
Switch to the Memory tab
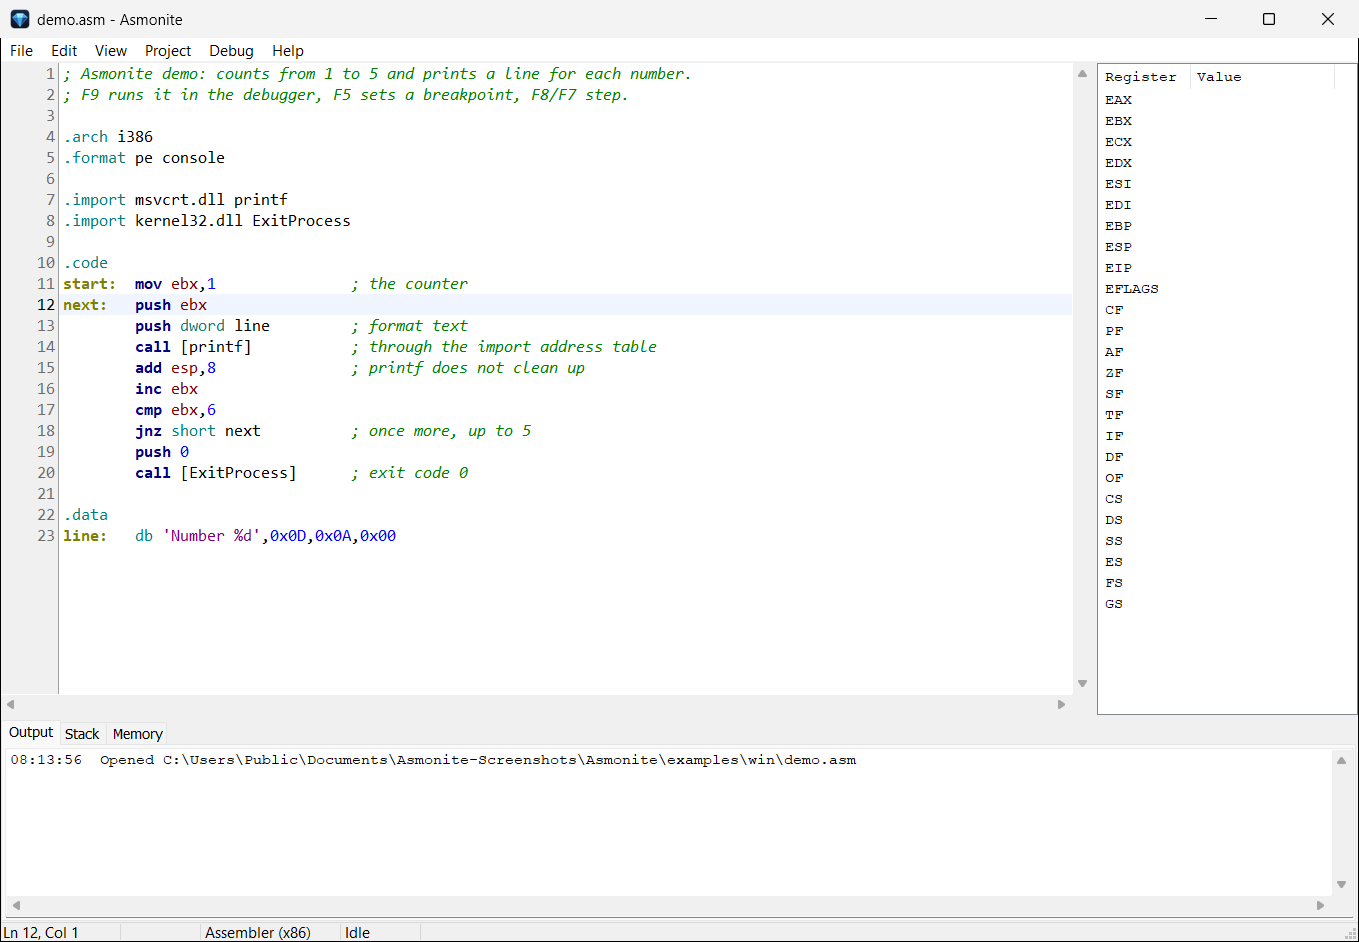click(138, 734)
